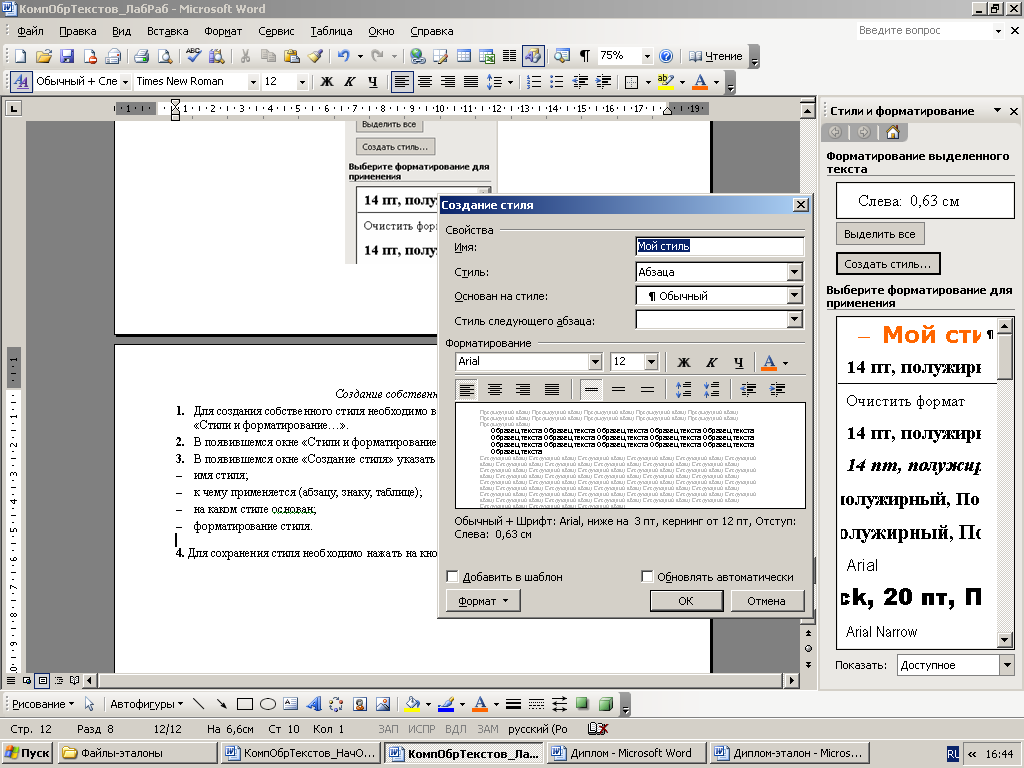
Task: Click the Cut scissors icon
Action: [245, 57]
